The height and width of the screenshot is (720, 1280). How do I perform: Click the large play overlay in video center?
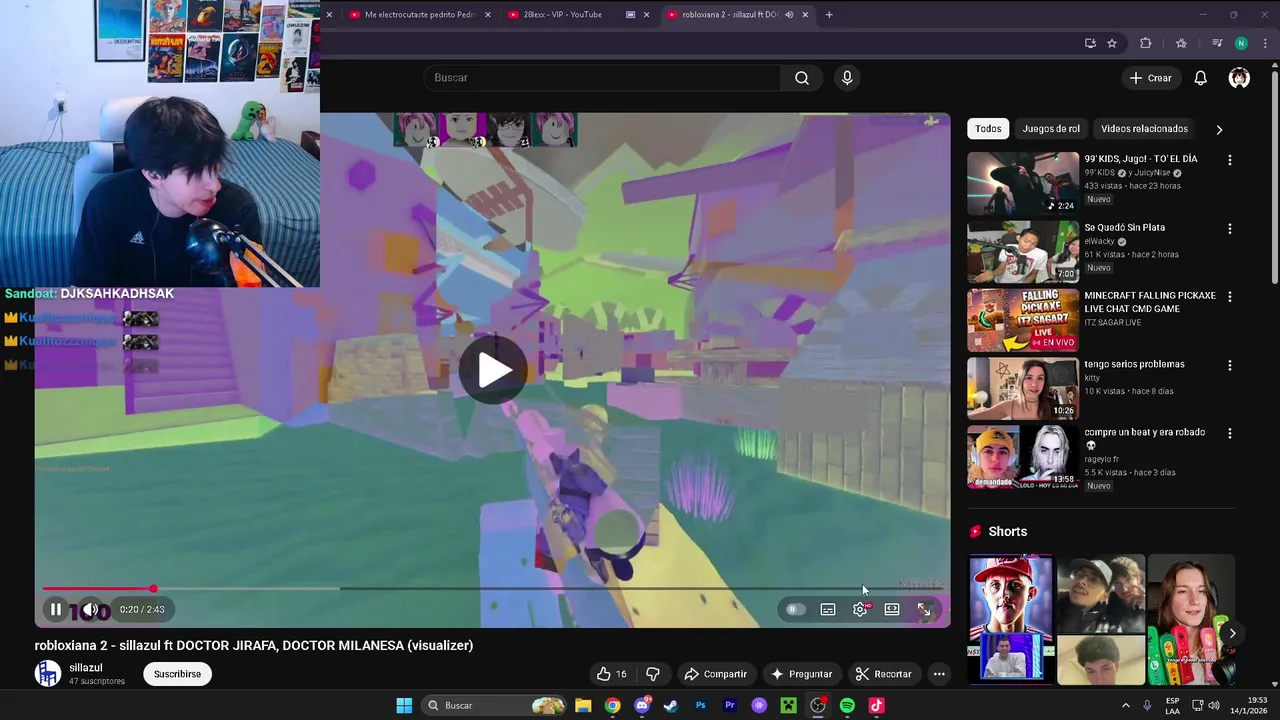click(x=494, y=370)
